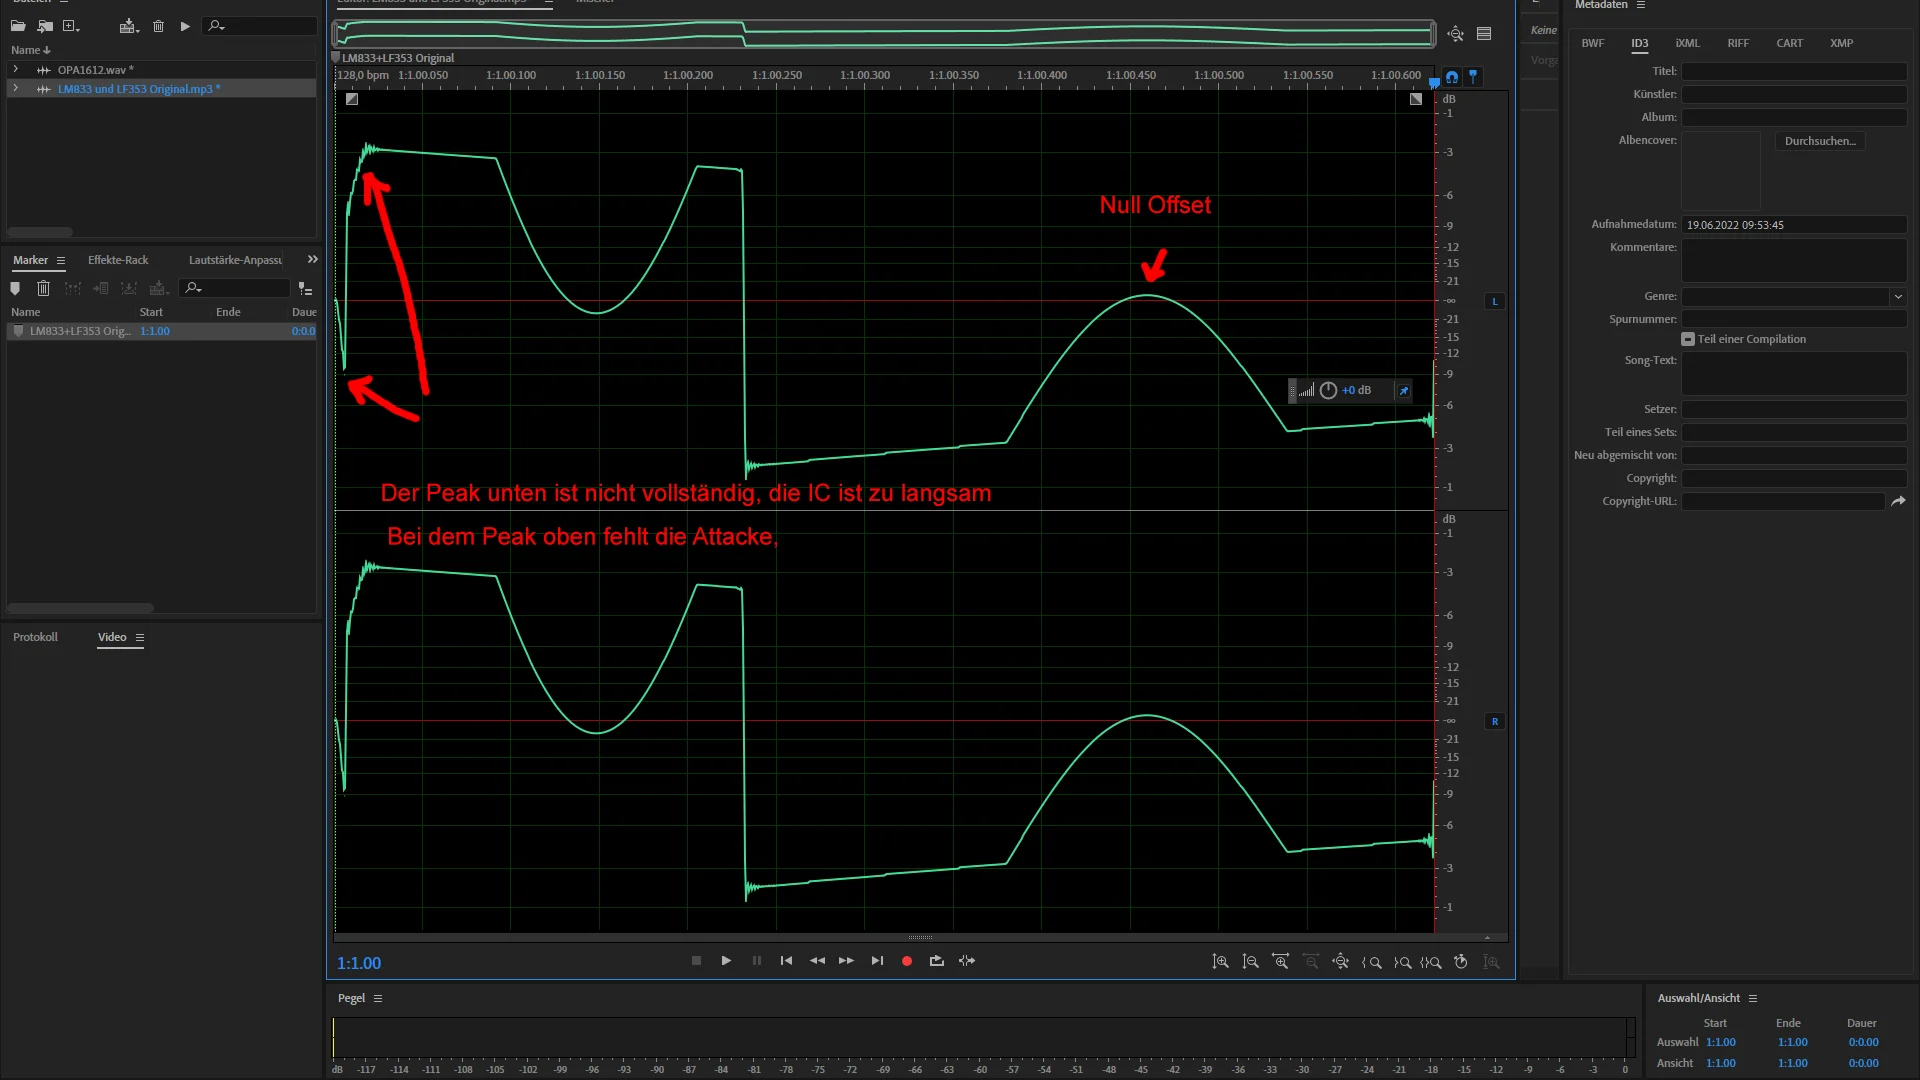
Task: Click the open file folder icon
Action: coord(18,26)
